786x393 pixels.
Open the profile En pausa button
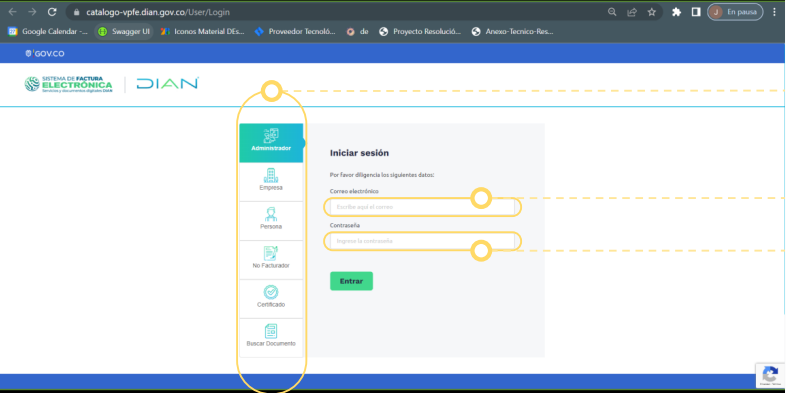click(735, 12)
